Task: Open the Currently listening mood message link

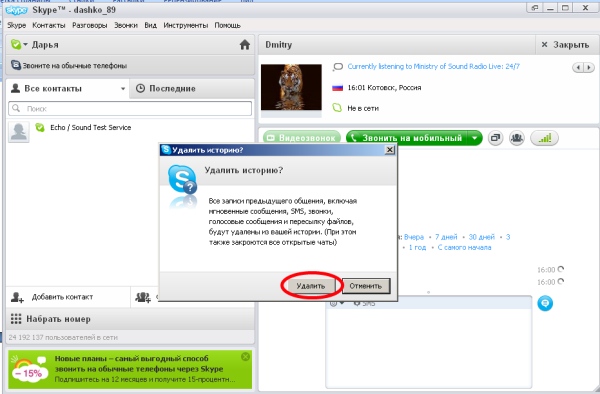Action: pos(434,66)
